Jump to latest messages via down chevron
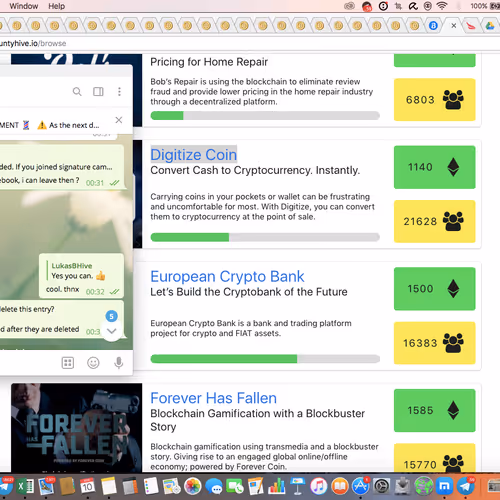This screenshot has width=500, height=500. coord(111,331)
